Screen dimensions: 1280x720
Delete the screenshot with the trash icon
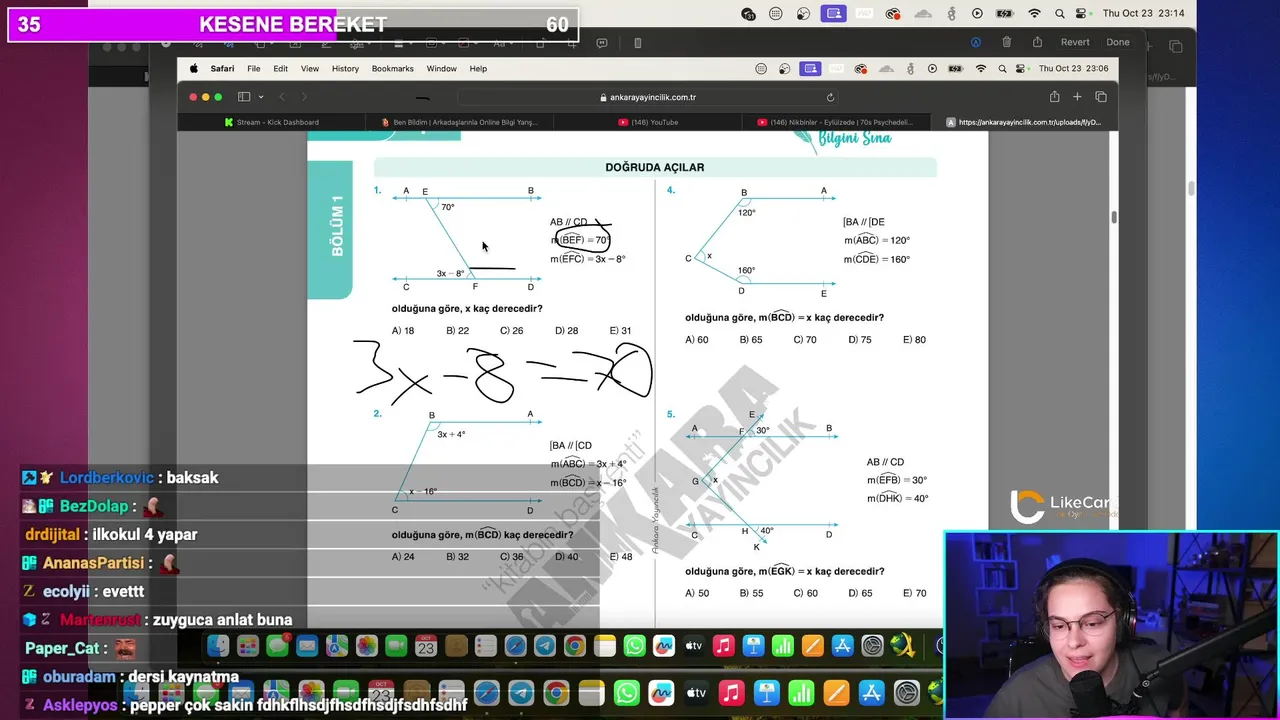pos(1007,42)
